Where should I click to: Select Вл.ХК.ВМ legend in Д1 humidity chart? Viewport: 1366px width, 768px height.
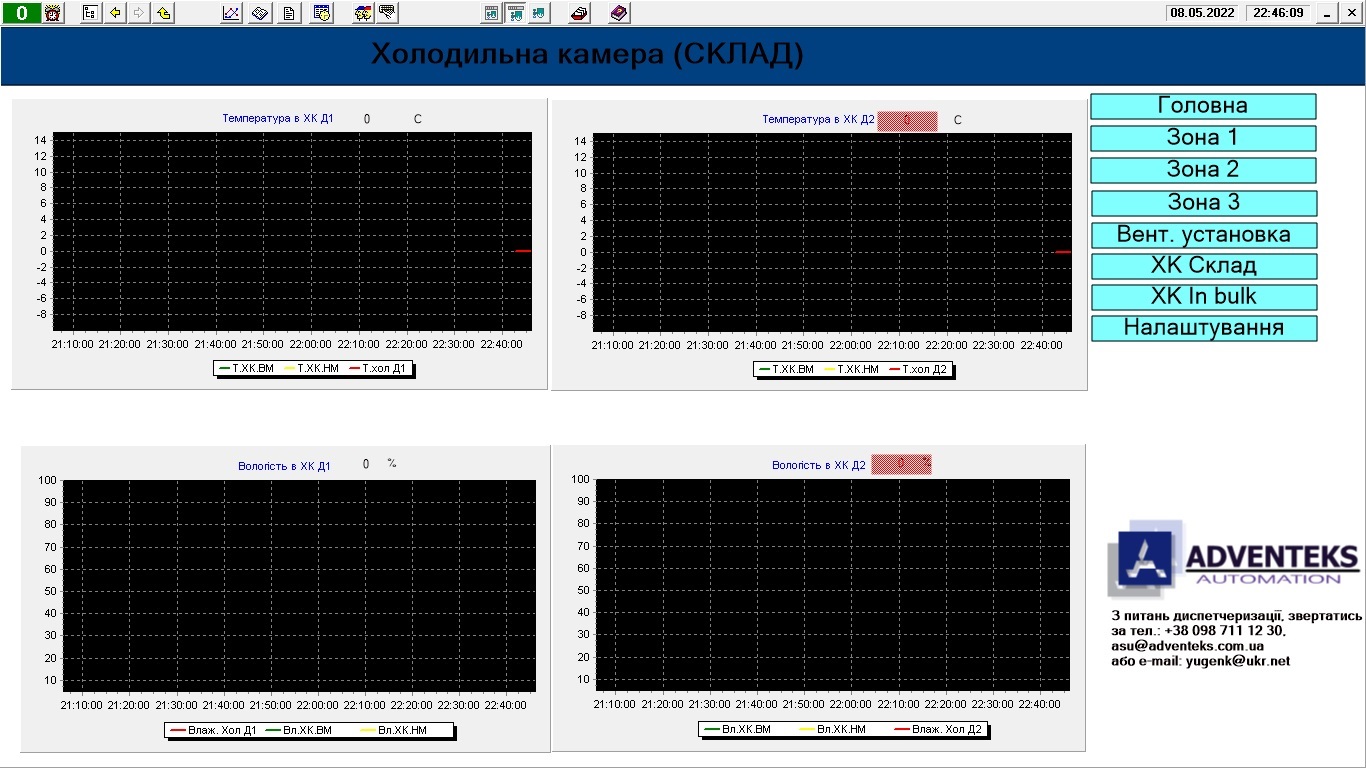coord(299,730)
